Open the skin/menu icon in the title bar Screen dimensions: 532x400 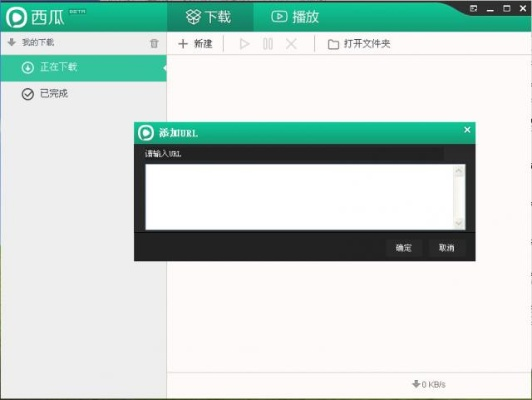coord(473,8)
